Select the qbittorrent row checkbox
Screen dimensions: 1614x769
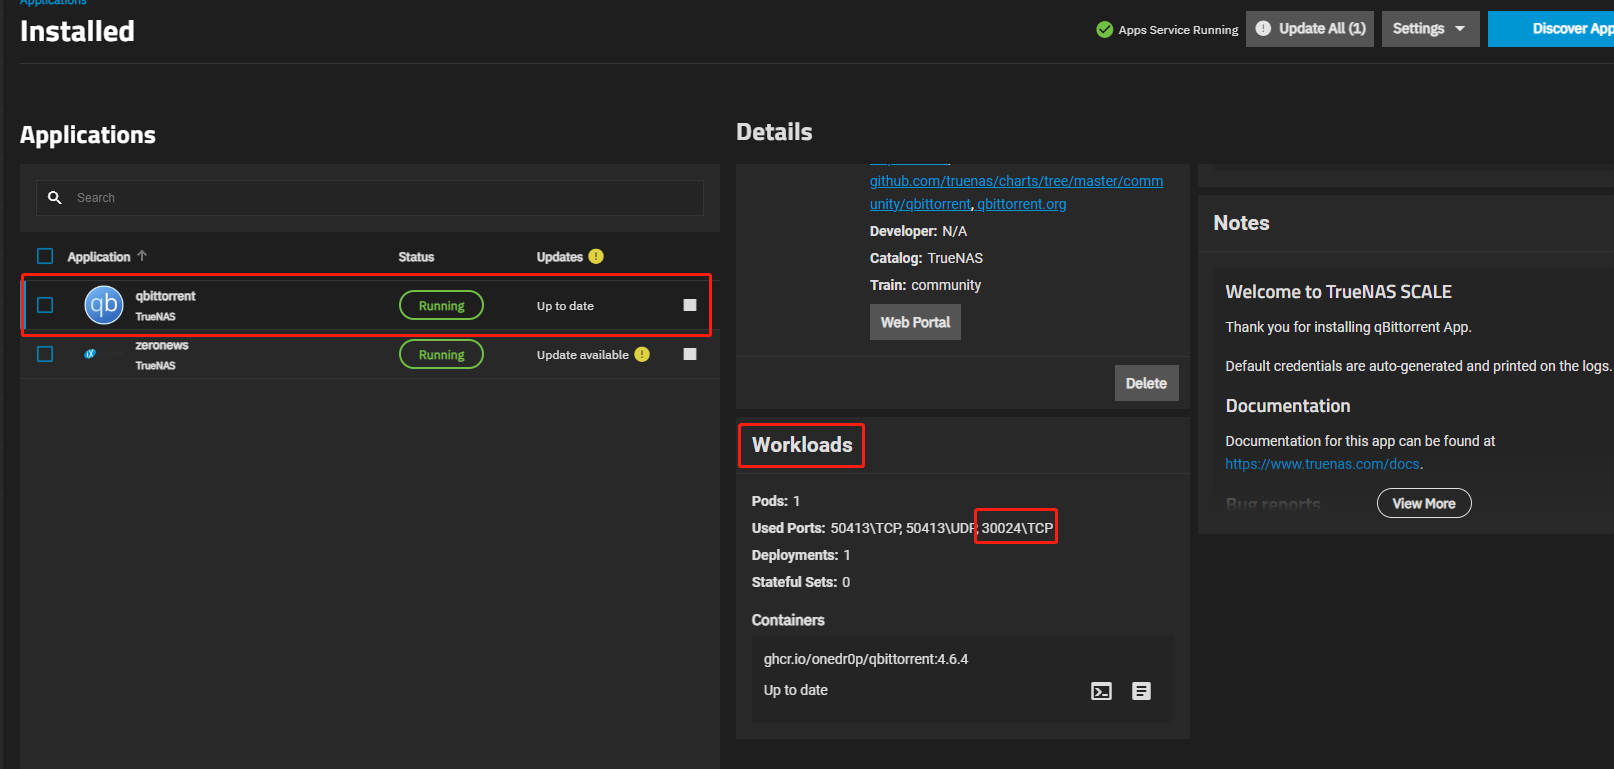pyautogui.click(x=45, y=305)
